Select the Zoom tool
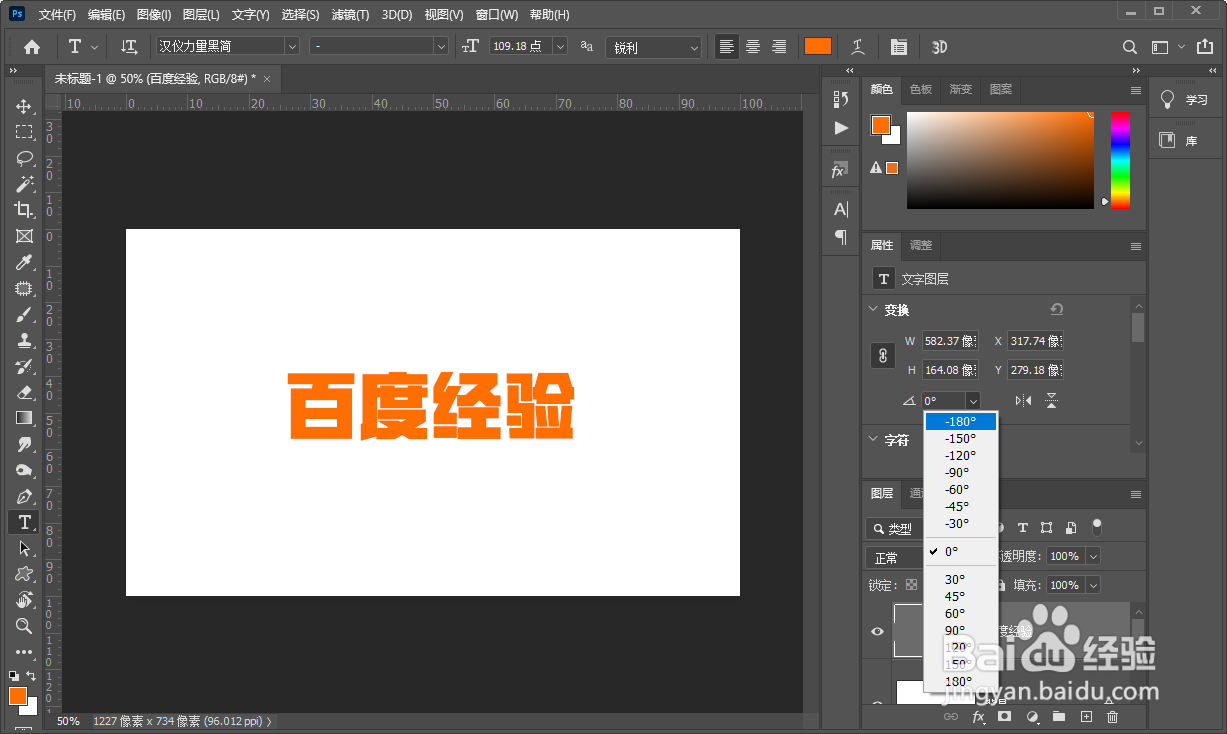Screen dimensions: 1227x734 tap(24, 626)
